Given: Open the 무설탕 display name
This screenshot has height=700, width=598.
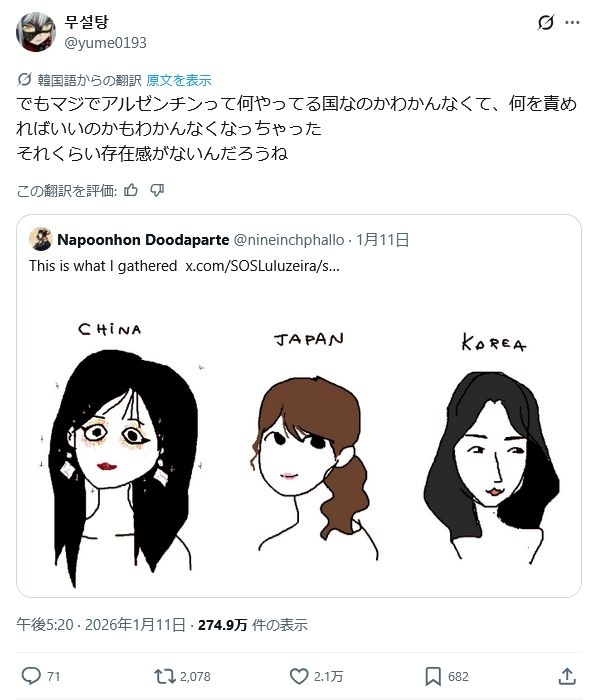Looking at the screenshot, I should coord(86,22).
